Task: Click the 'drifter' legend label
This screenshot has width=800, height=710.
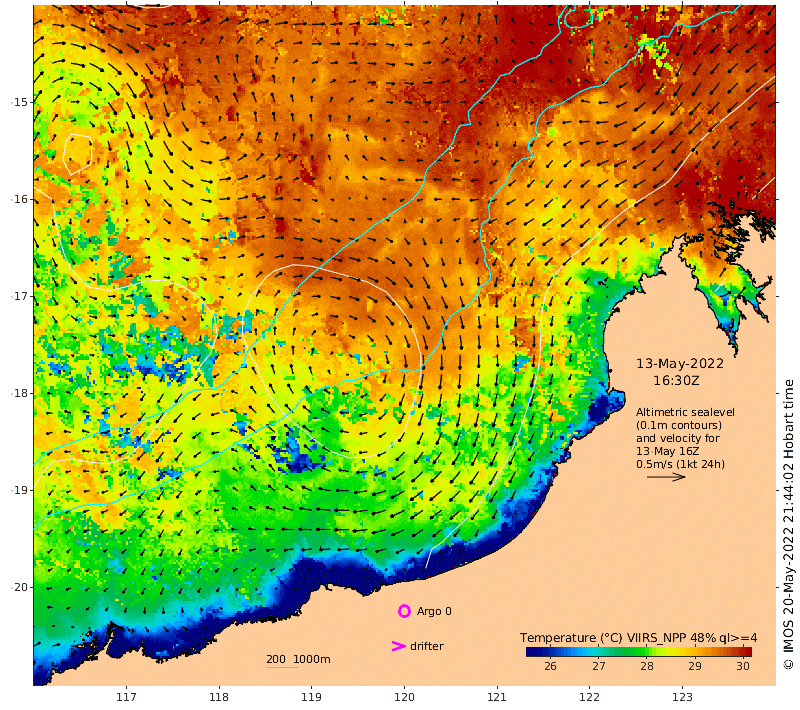Action: click(427, 646)
